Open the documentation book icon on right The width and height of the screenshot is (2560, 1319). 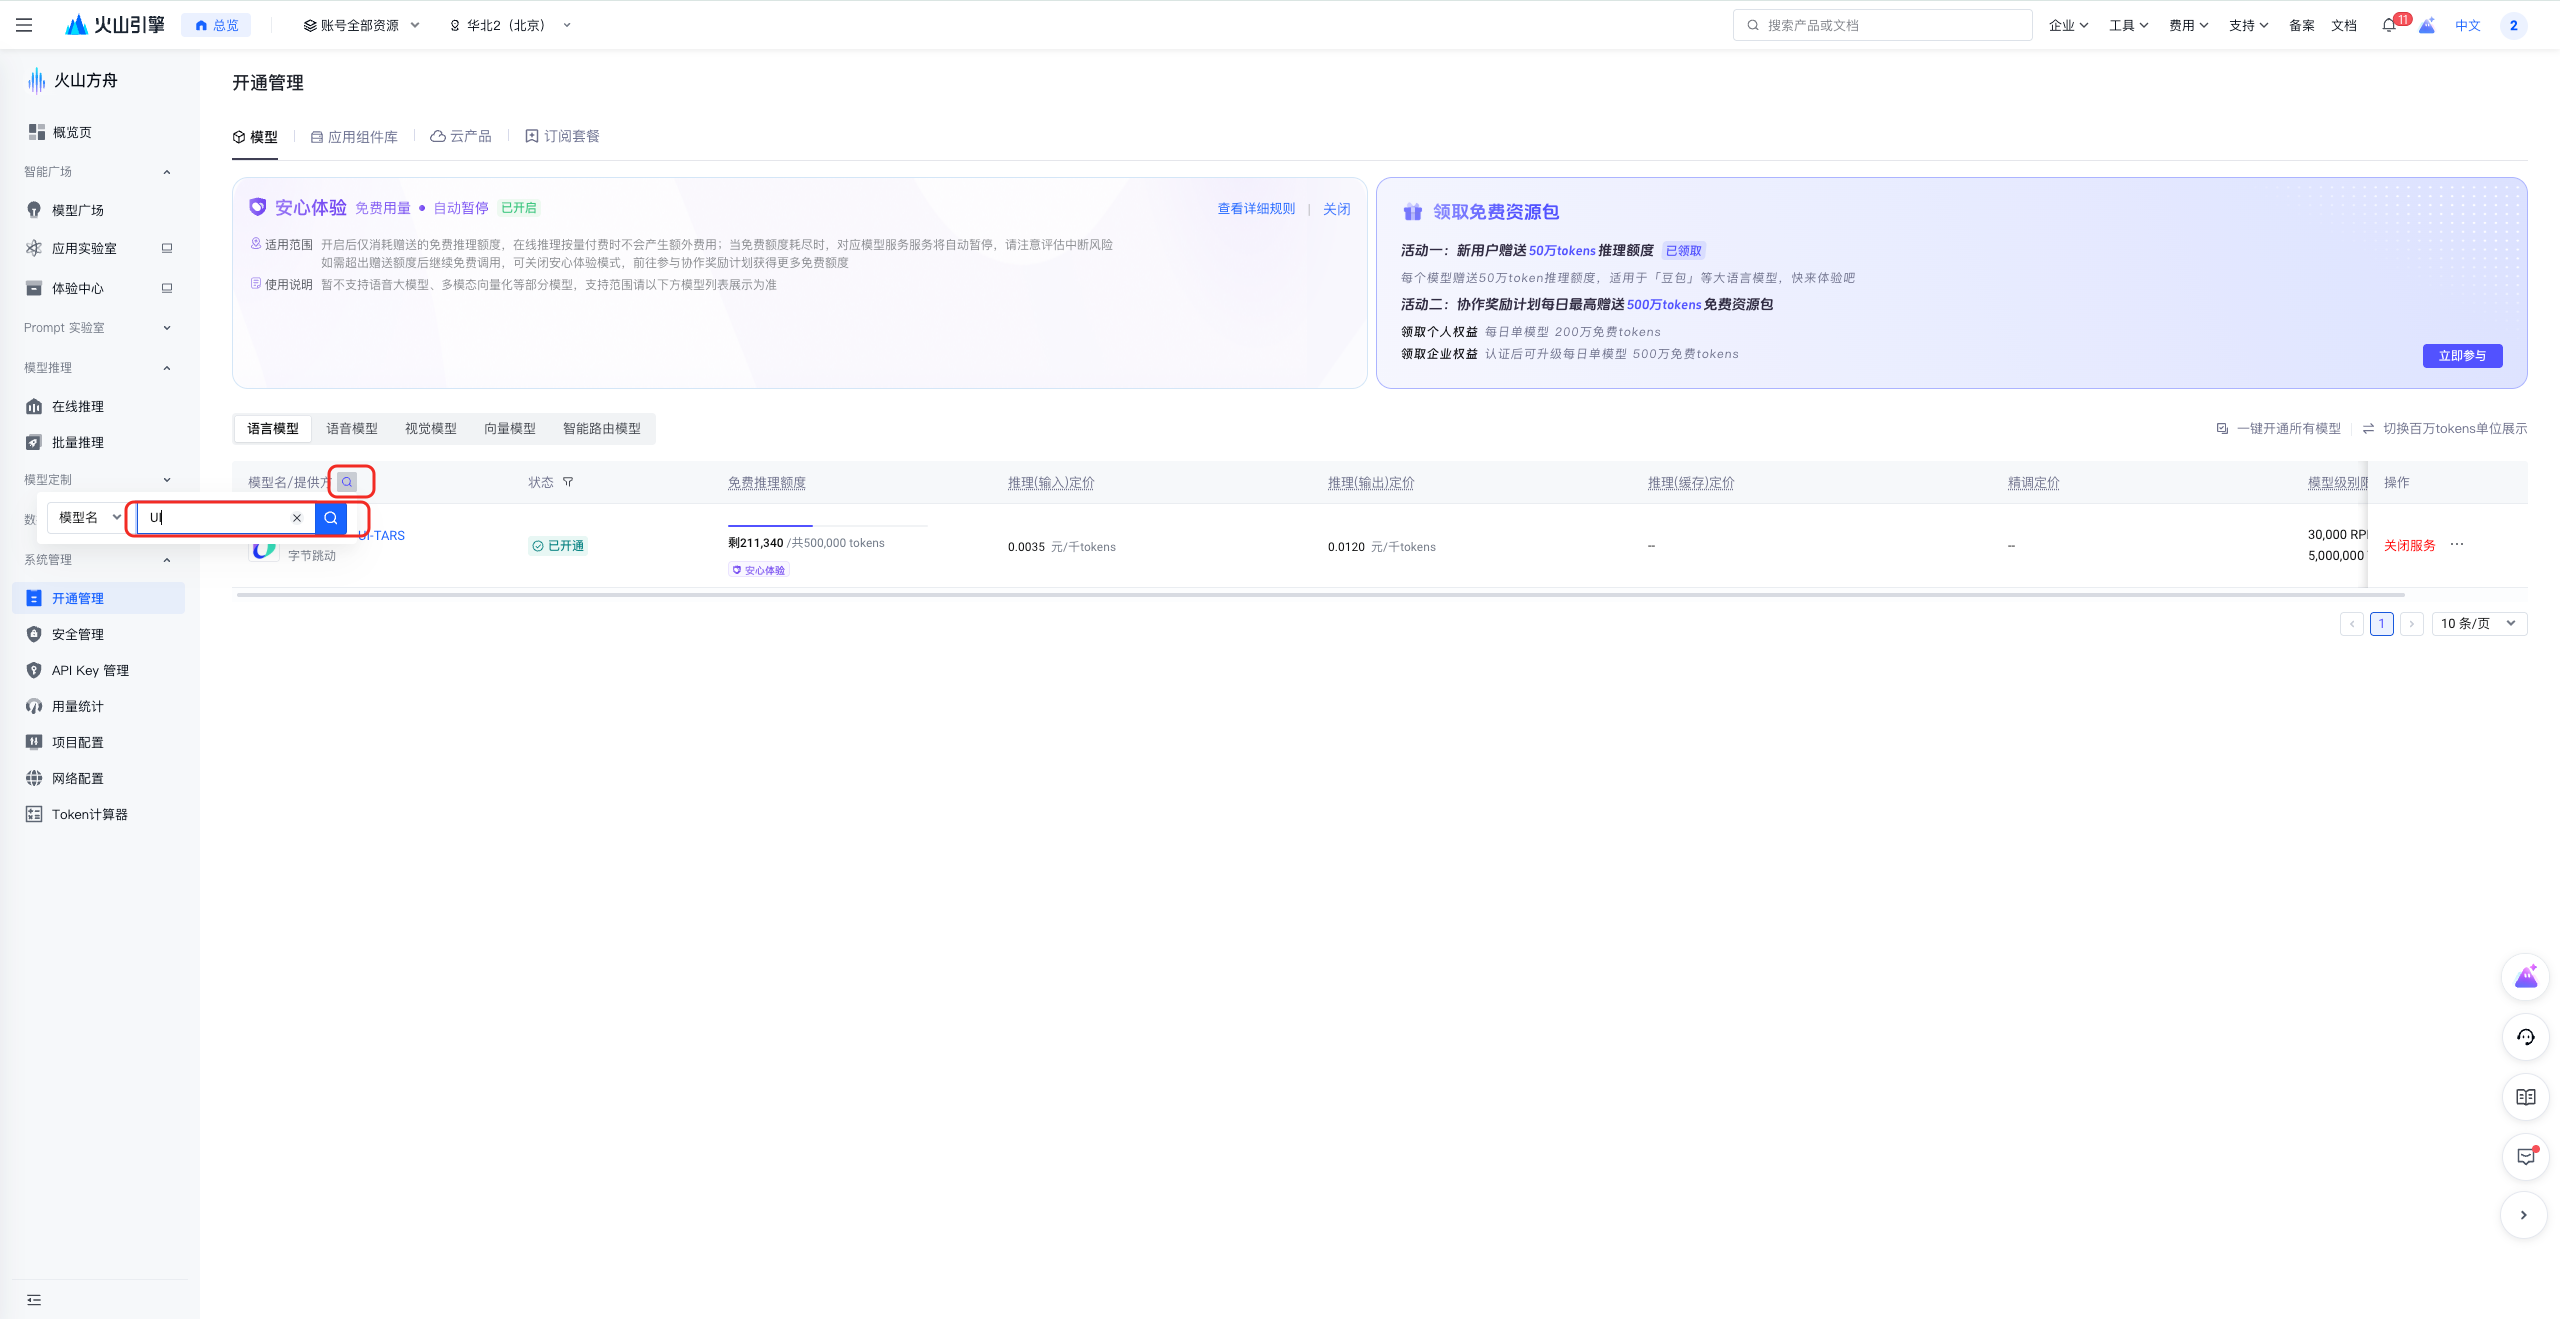point(2525,1097)
